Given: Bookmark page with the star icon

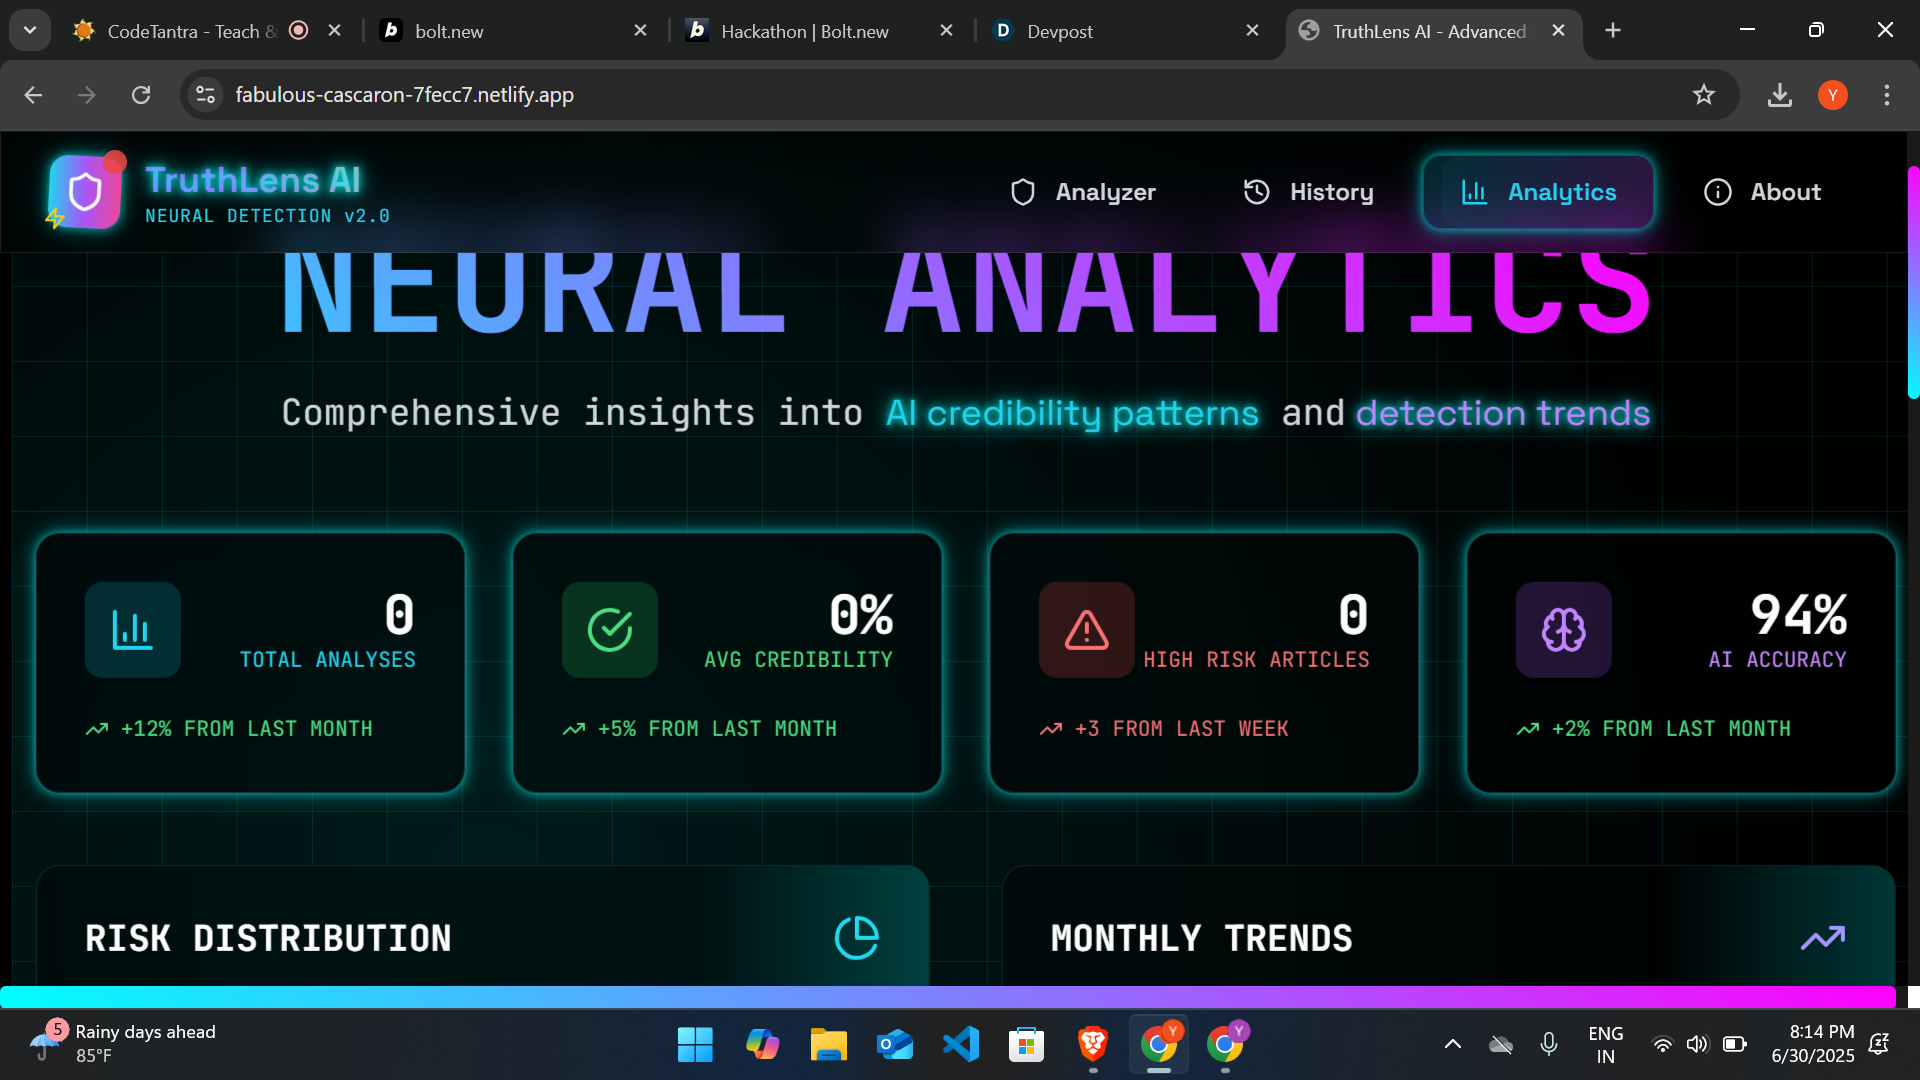Looking at the screenshot, I should [1703, 95].
